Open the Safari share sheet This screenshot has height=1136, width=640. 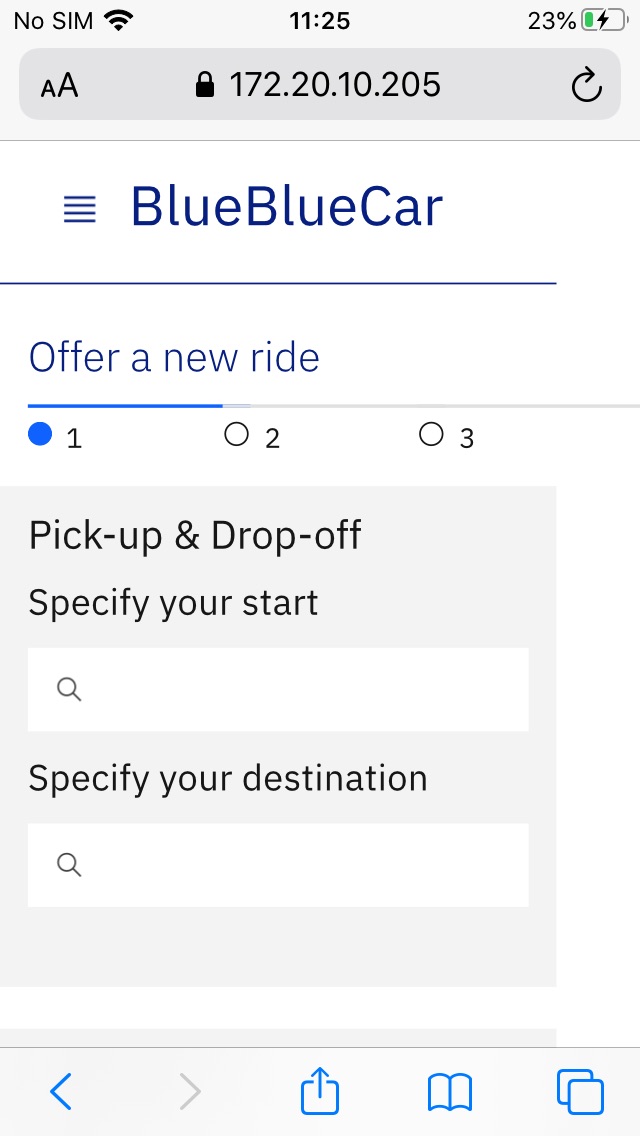click(x=320, y=1091)
